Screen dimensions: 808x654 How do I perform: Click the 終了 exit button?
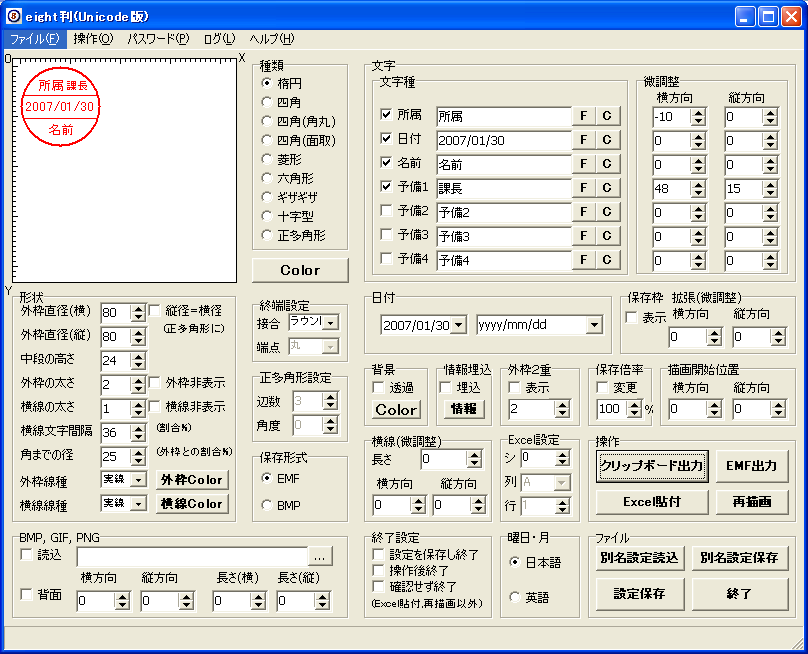739,594
